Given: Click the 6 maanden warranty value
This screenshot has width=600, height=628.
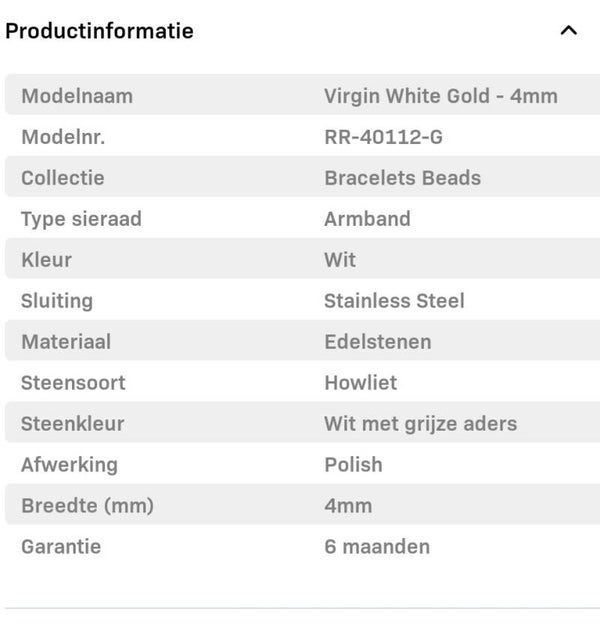Looking at the screenshot, I should point(376,547).
